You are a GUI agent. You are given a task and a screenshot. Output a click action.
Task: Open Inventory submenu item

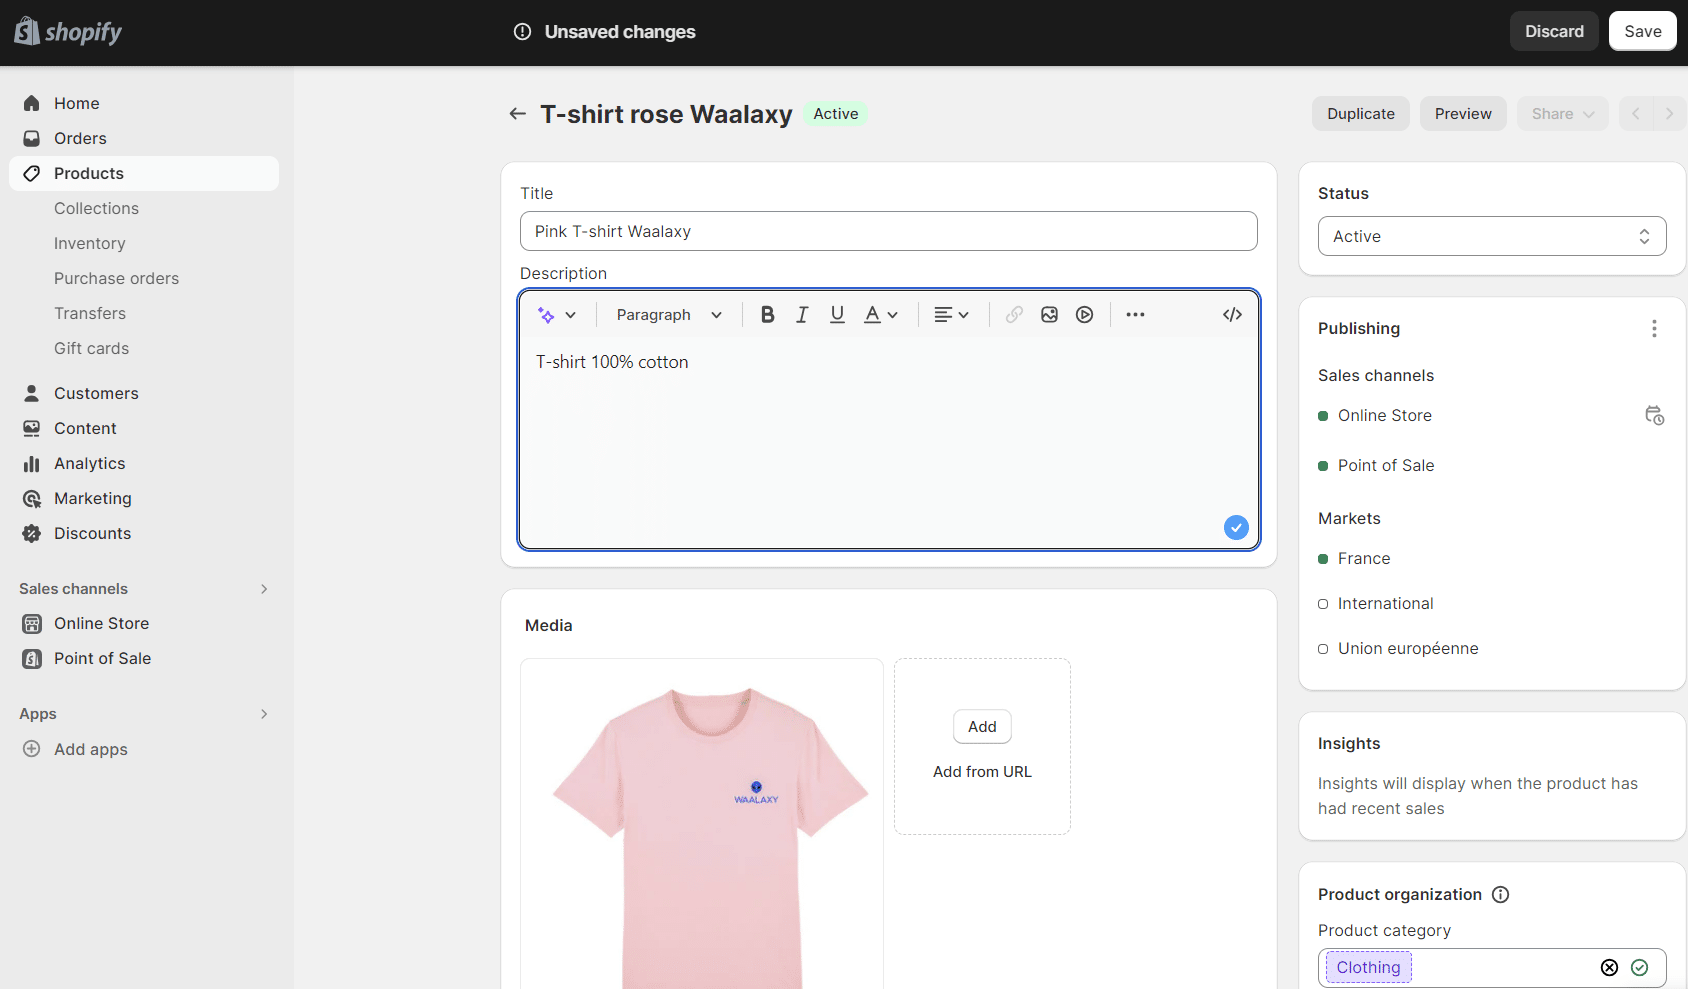pos(89,243)
